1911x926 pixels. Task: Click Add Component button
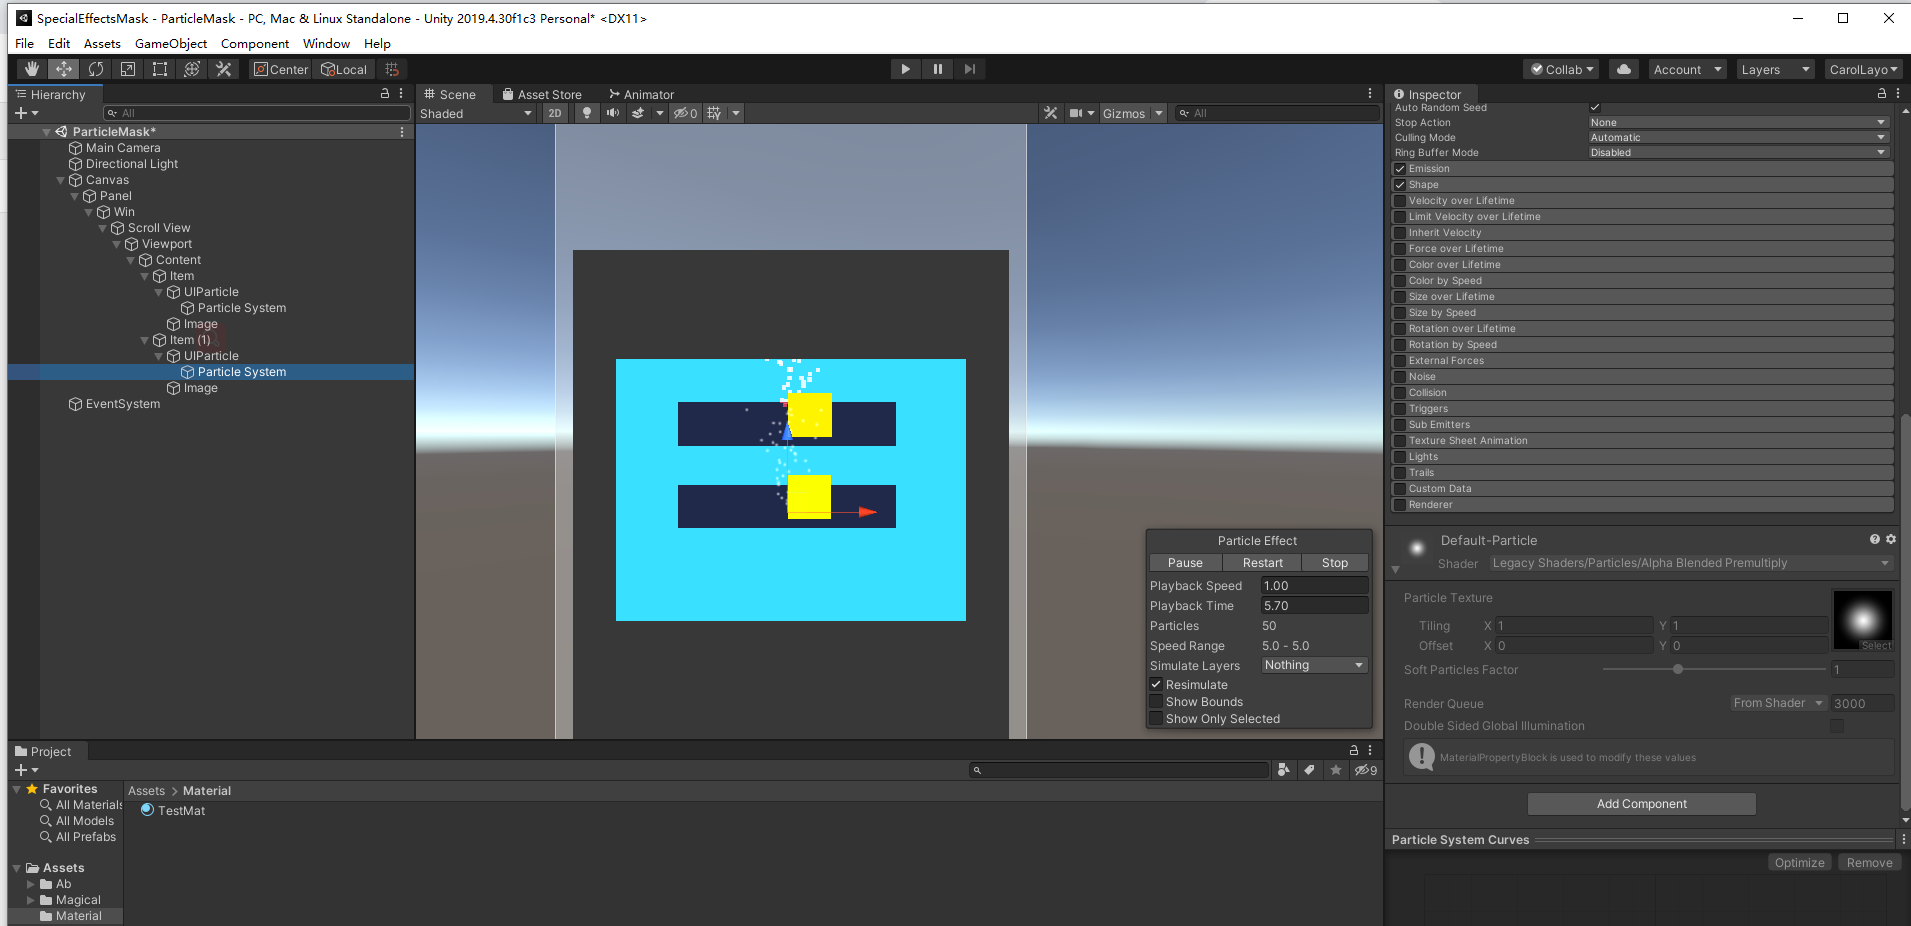pos(1641,804)
